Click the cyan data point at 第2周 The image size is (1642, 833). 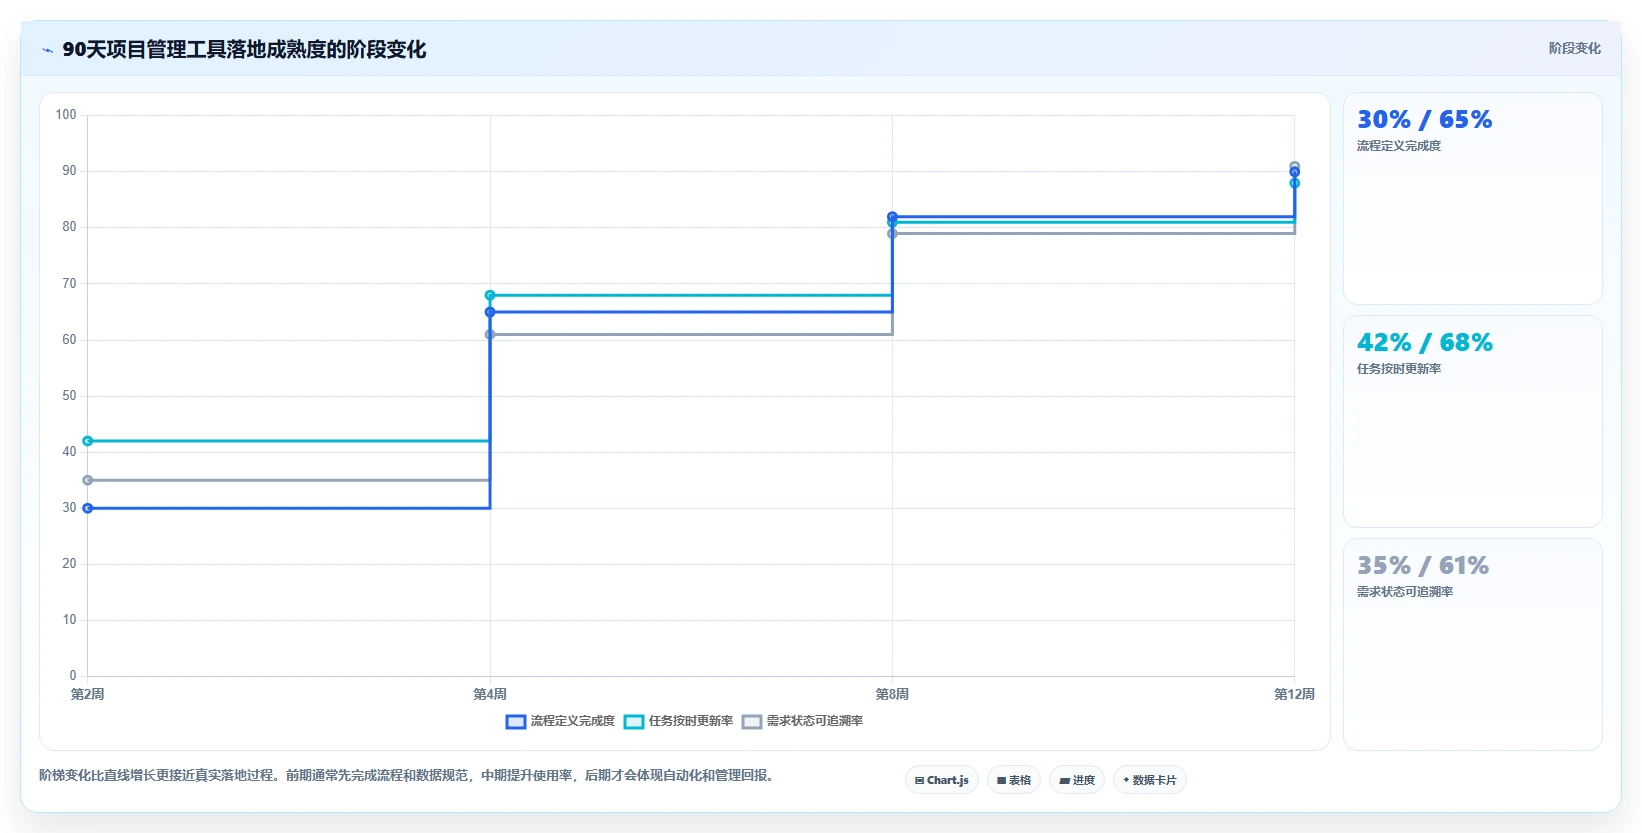coord(88,441)
